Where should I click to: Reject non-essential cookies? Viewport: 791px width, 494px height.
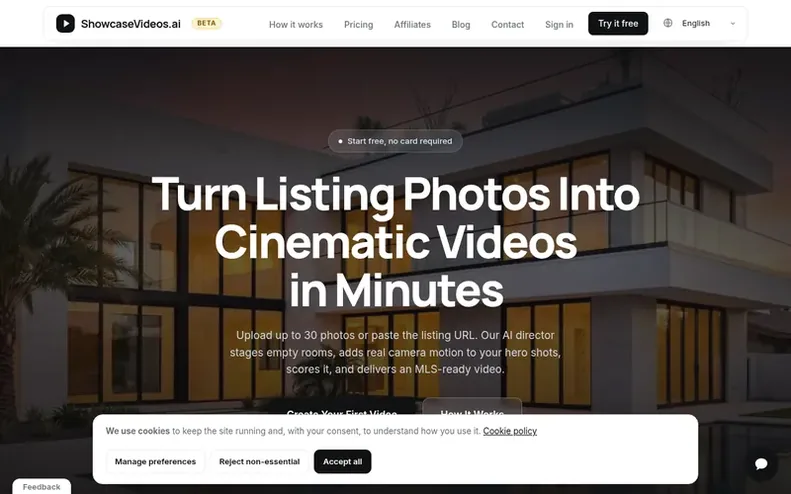[x=259, y=461]
